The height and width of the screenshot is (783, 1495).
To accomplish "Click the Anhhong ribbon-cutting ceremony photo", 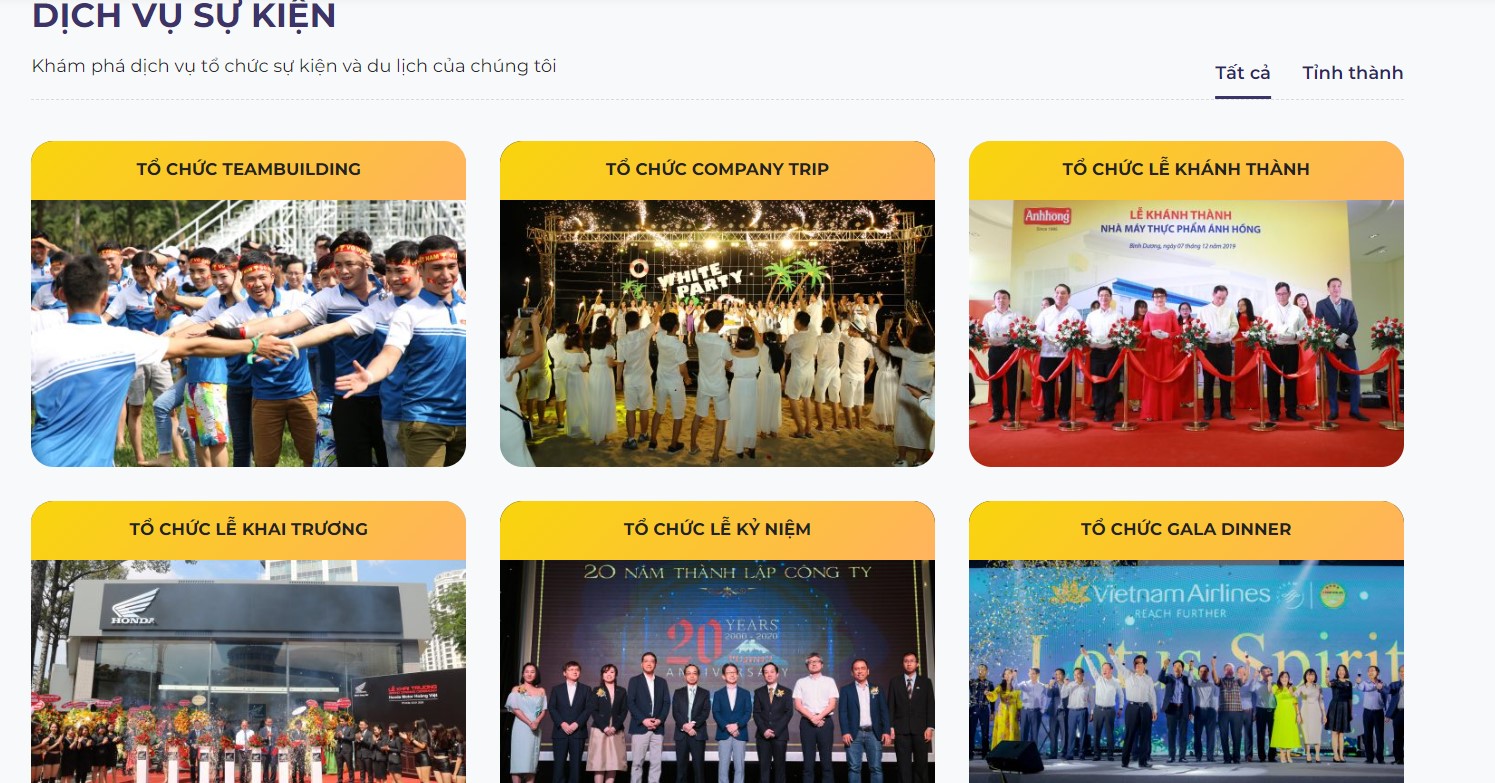I will click(1186, 333).
